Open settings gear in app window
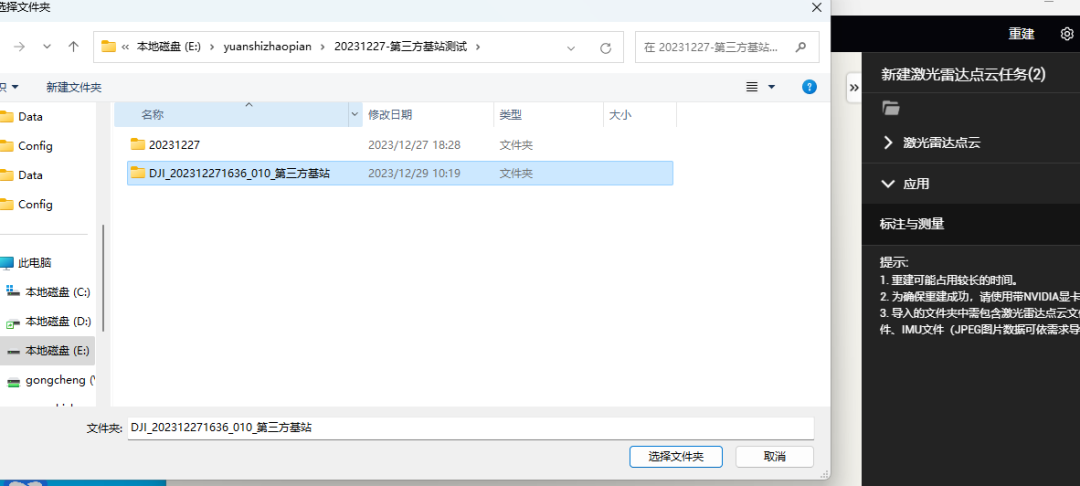This screenshot has width=1080, height=486. 1066,34
